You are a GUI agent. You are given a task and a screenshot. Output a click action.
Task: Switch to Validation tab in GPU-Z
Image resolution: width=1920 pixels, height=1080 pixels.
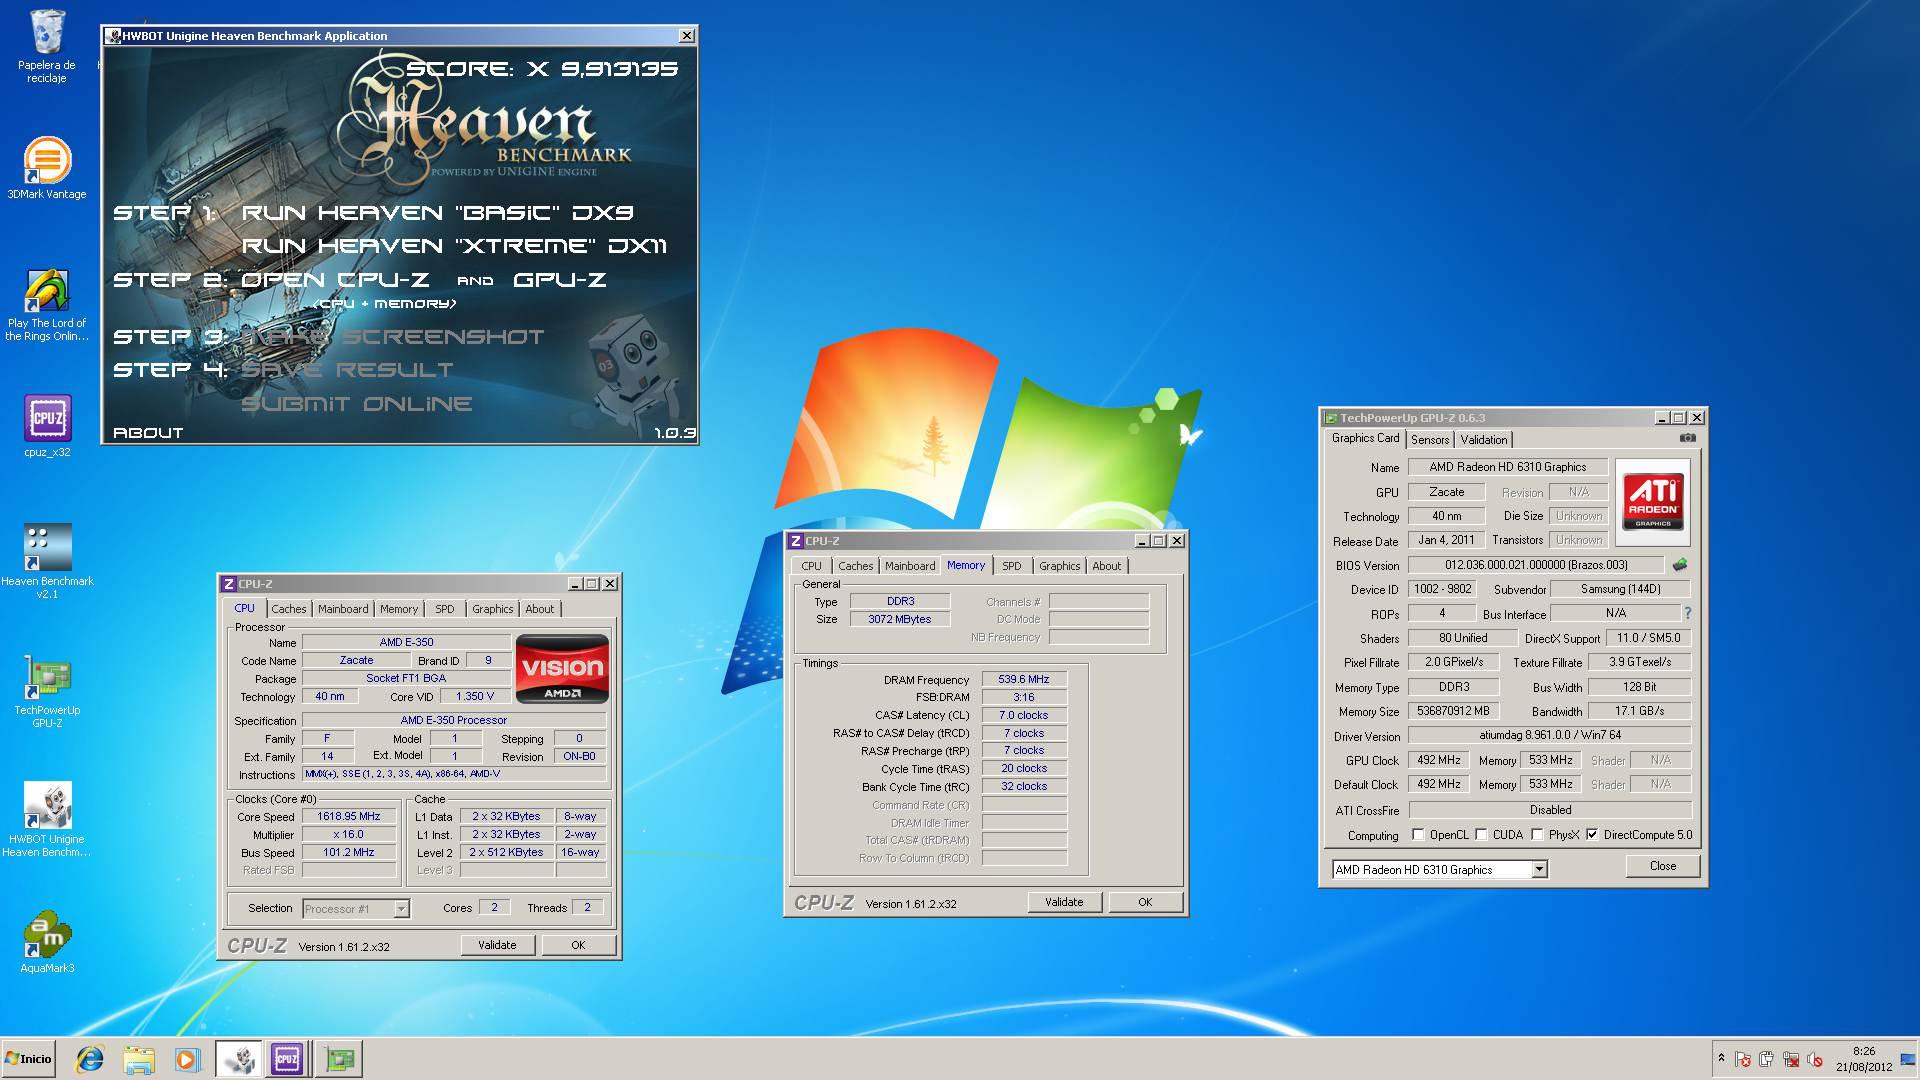click(1483, 440)
